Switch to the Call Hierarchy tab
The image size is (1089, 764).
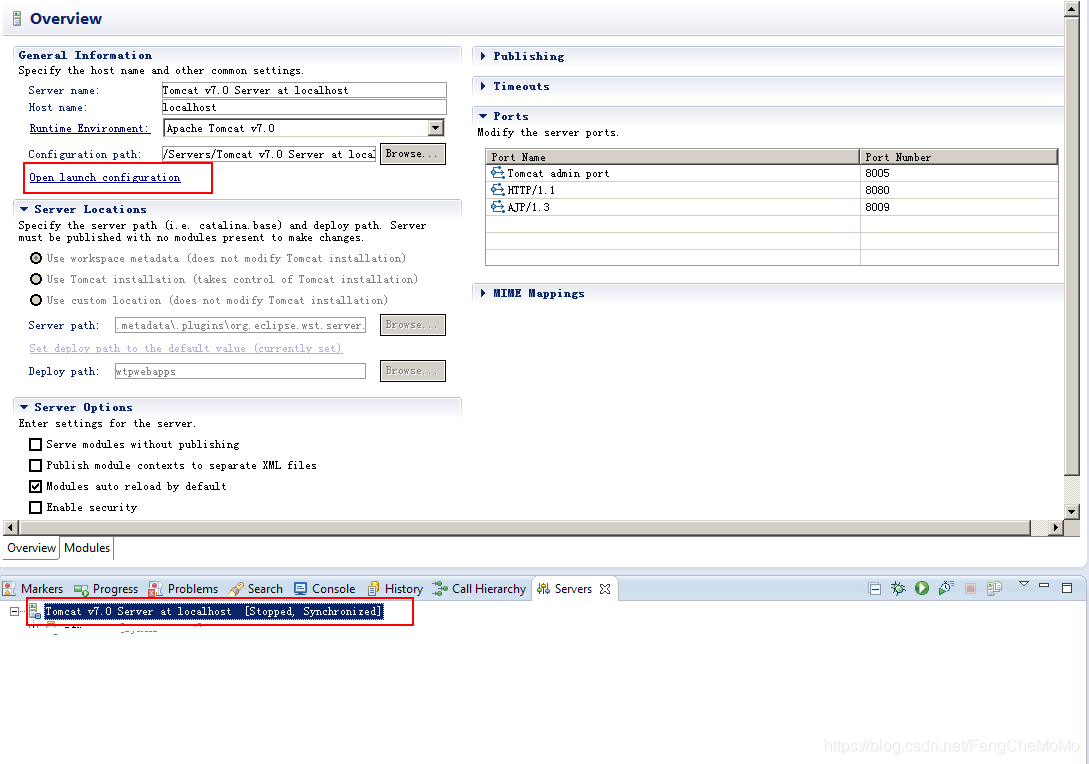479,589
